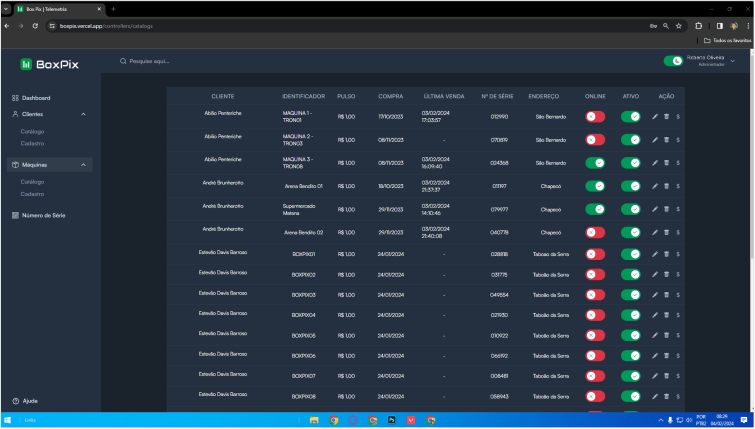The width and height of the screenshot is (755, 429).
Task: Collapse the Clientes section in the sidebar
Action: coord(83,114)
